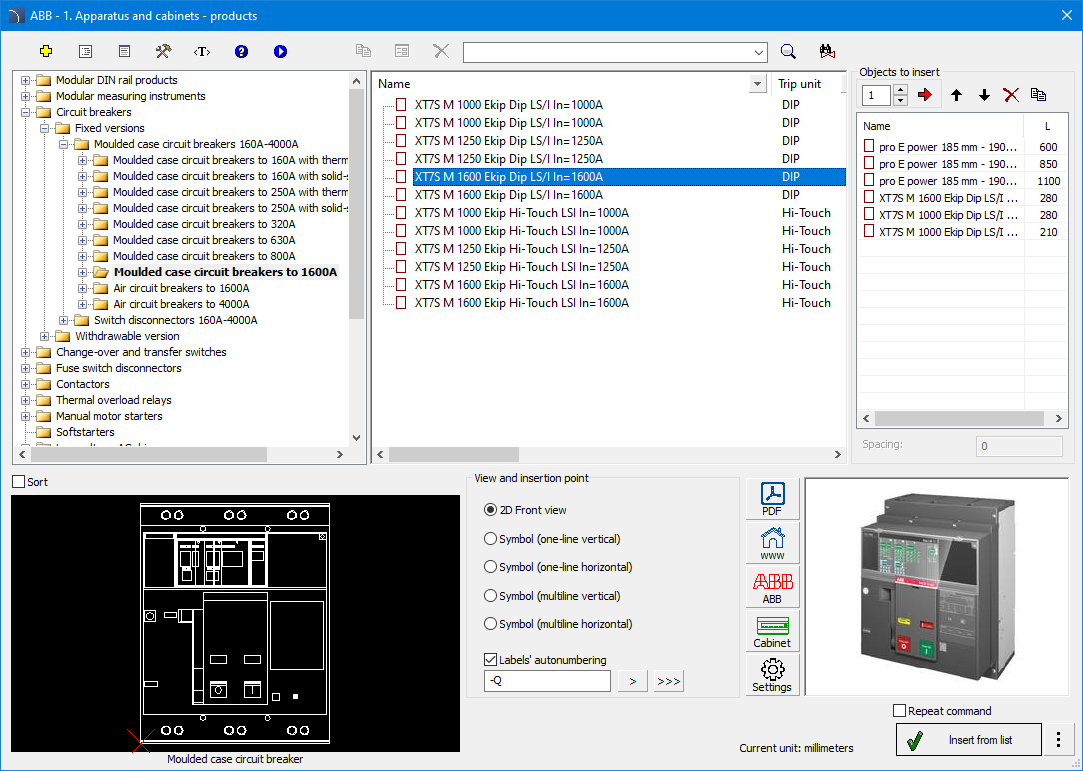Screen dimensions: 1083x771
Task: Increase quantity with the spinner up arrow
Action: pos(900,90)
